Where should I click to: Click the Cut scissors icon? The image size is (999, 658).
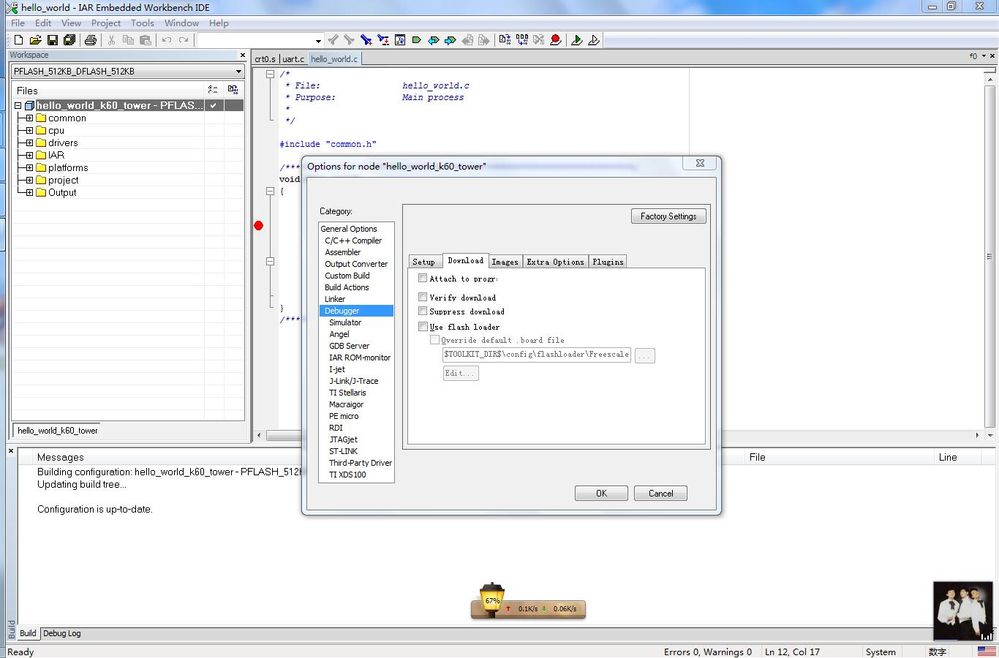[x=111, y=40]
